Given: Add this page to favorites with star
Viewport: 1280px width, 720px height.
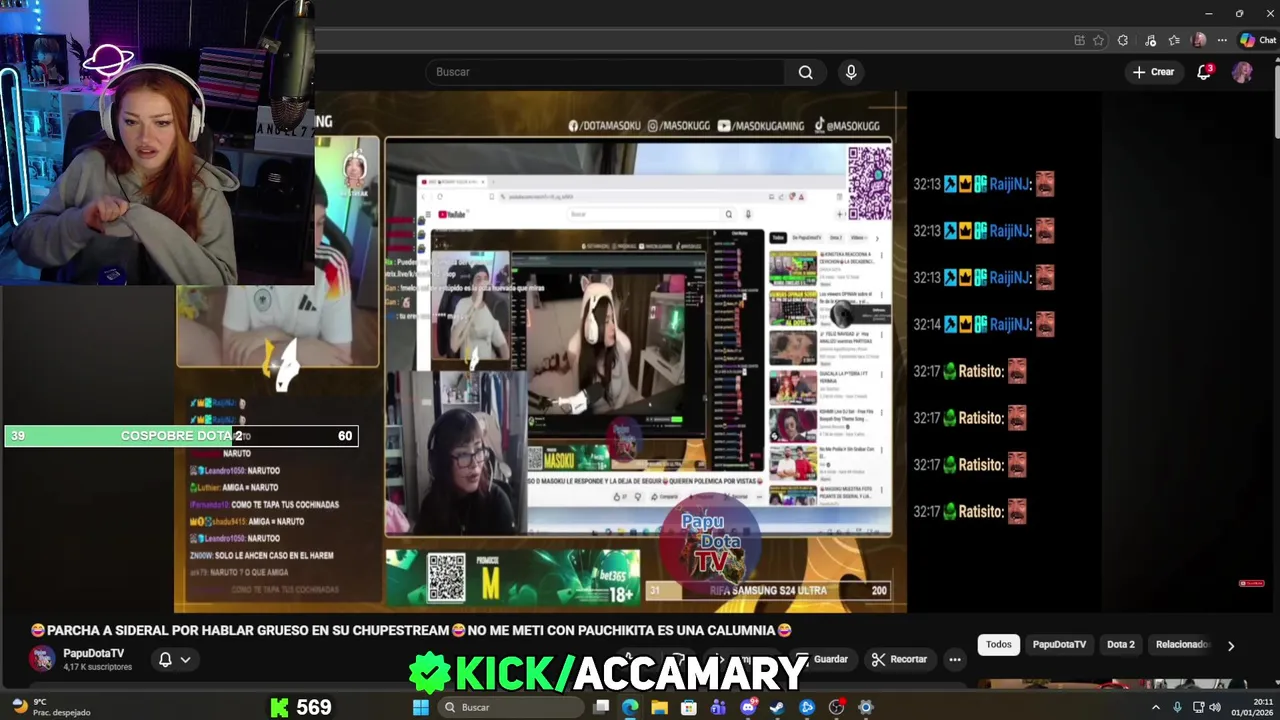Looking at the screenshot, I should click(1098, 40).
